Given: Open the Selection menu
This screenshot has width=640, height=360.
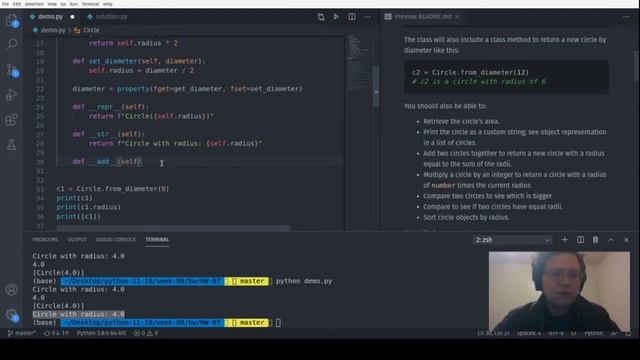Looking at the screenshot, I should [34, 4].
